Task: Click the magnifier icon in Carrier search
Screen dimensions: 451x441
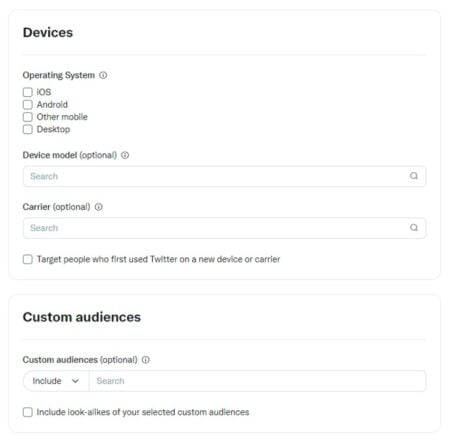Action: tap(414, 228)
